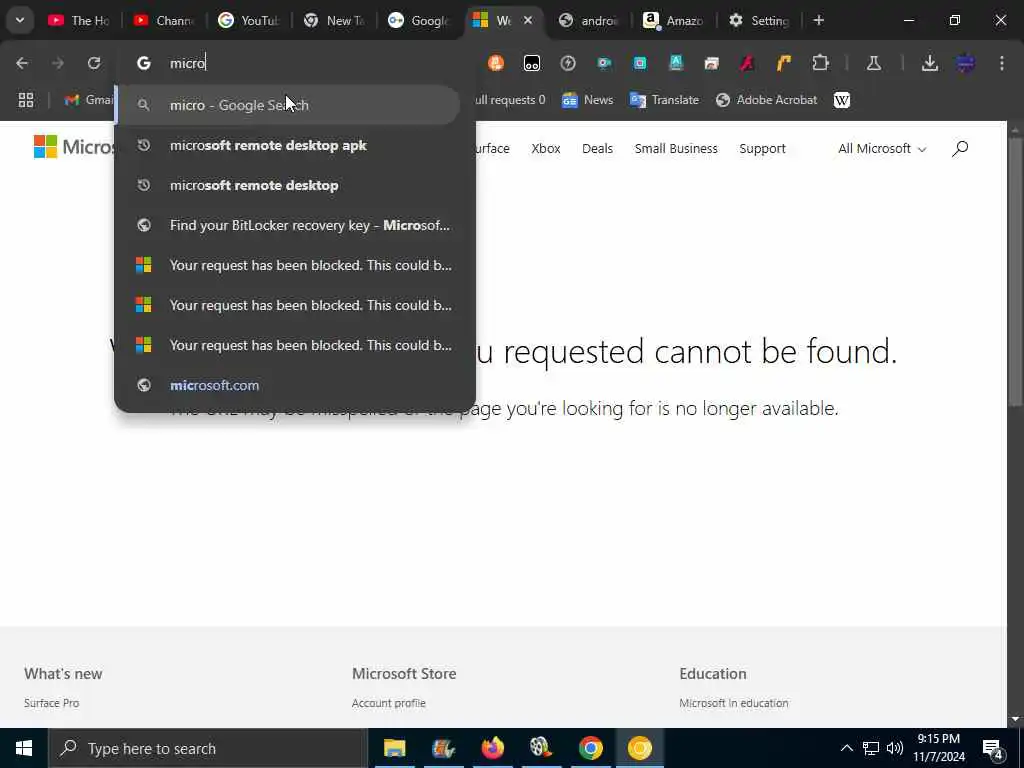This screenshot has height=768, width=1024.
Task: Switch to the 'The Ho' YouTube tab
Action: (x=78, y=20)
